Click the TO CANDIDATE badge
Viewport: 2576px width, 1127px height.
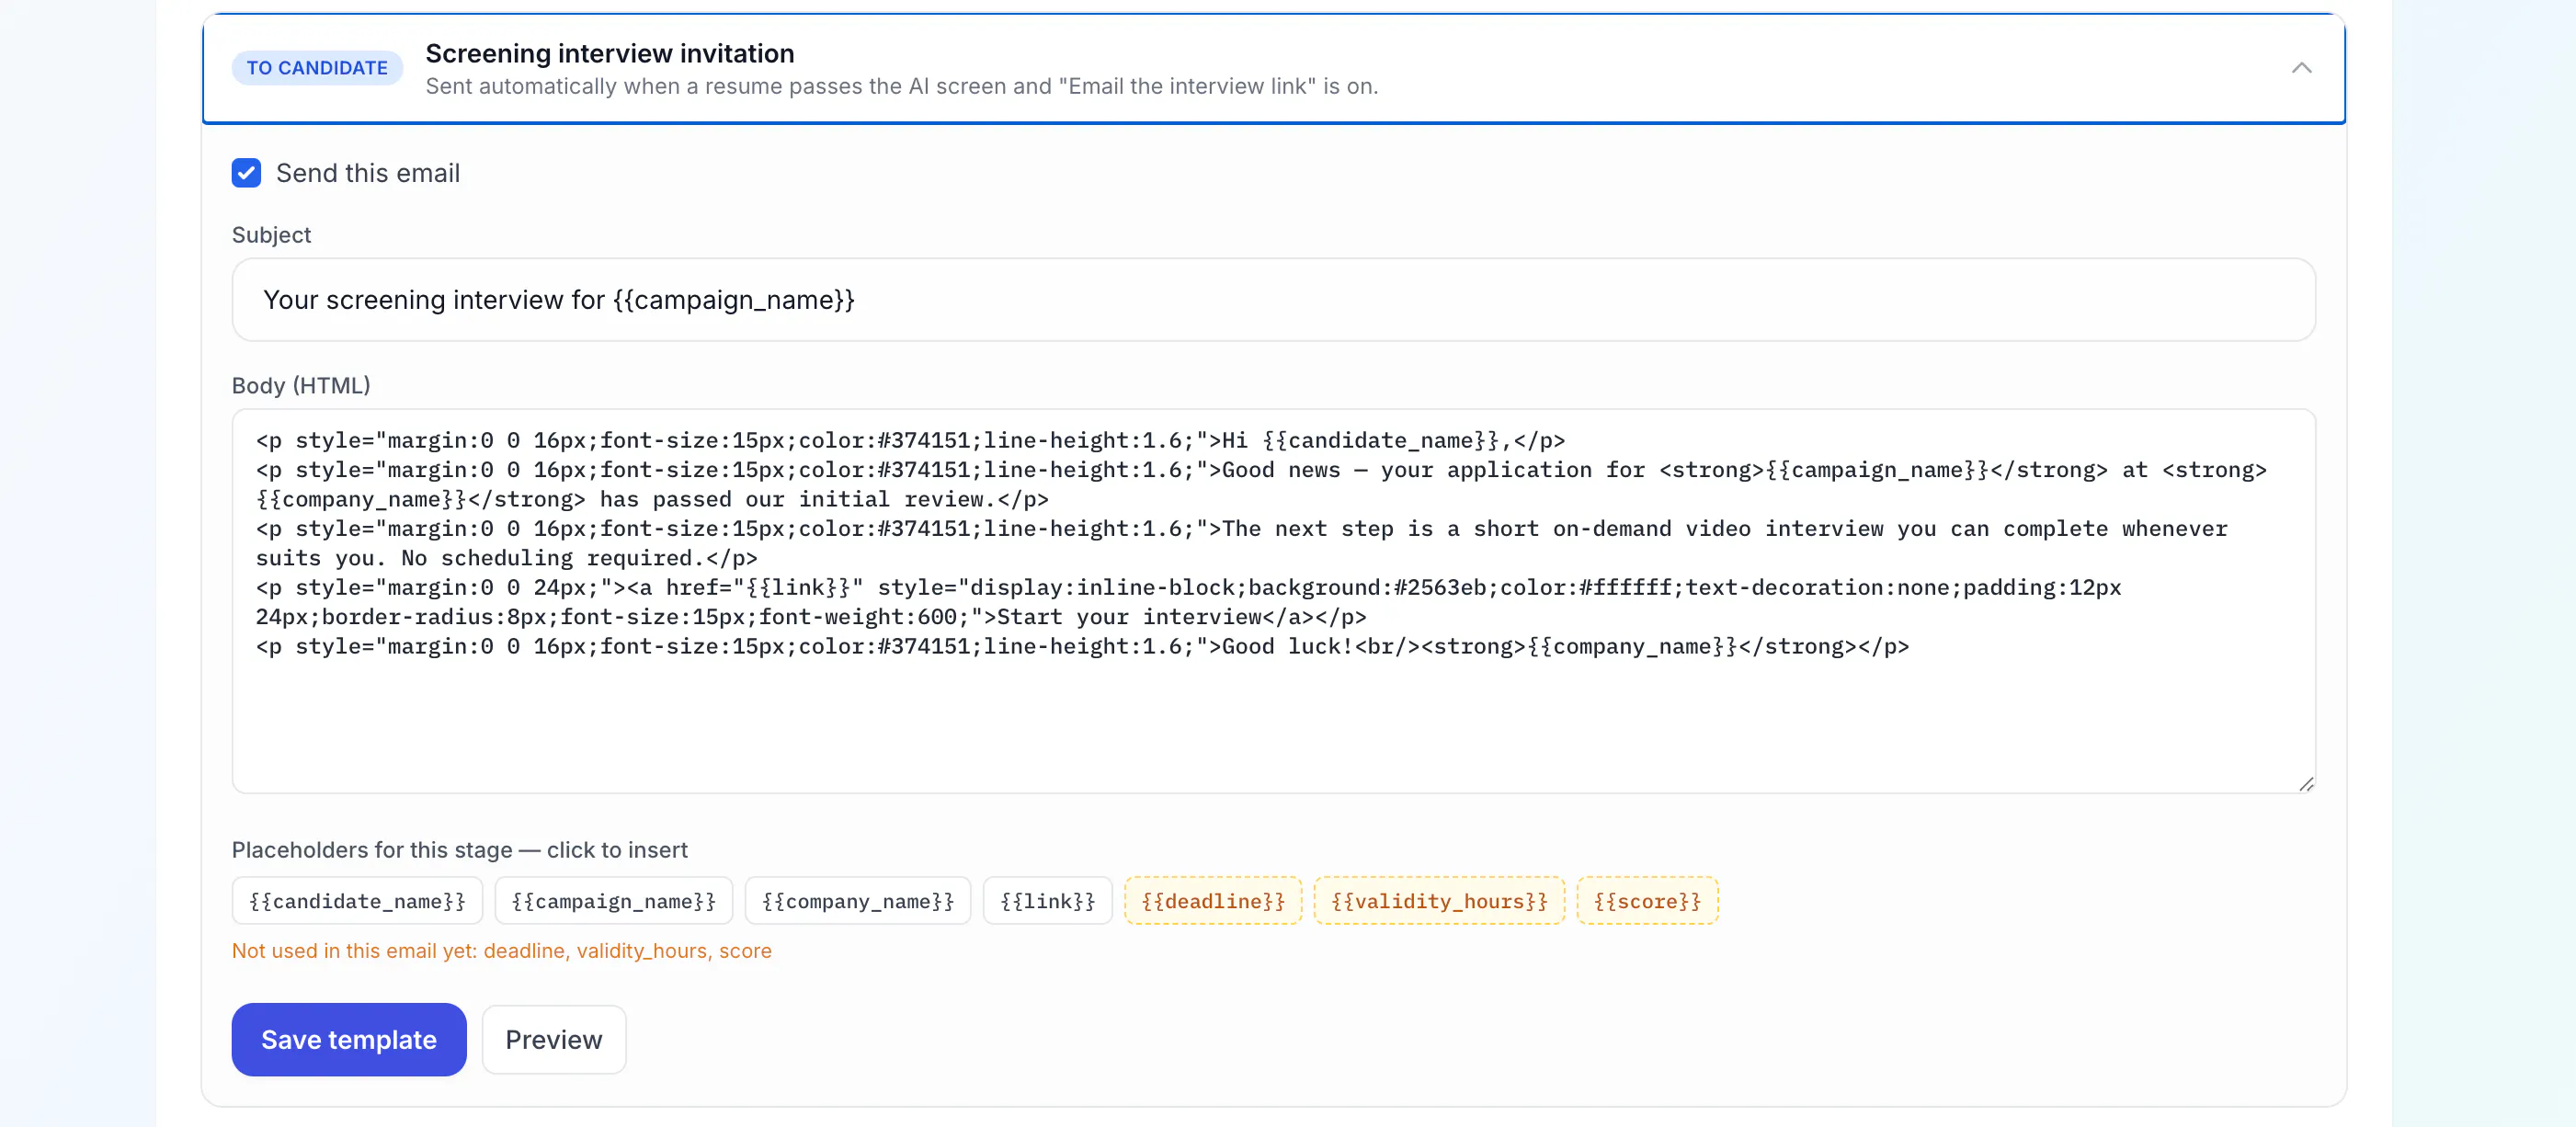point(317,68)
